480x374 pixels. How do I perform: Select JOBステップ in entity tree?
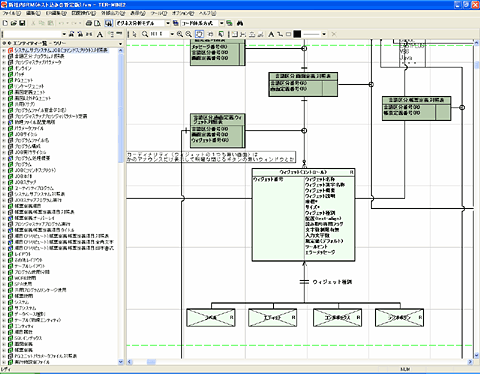25,182
